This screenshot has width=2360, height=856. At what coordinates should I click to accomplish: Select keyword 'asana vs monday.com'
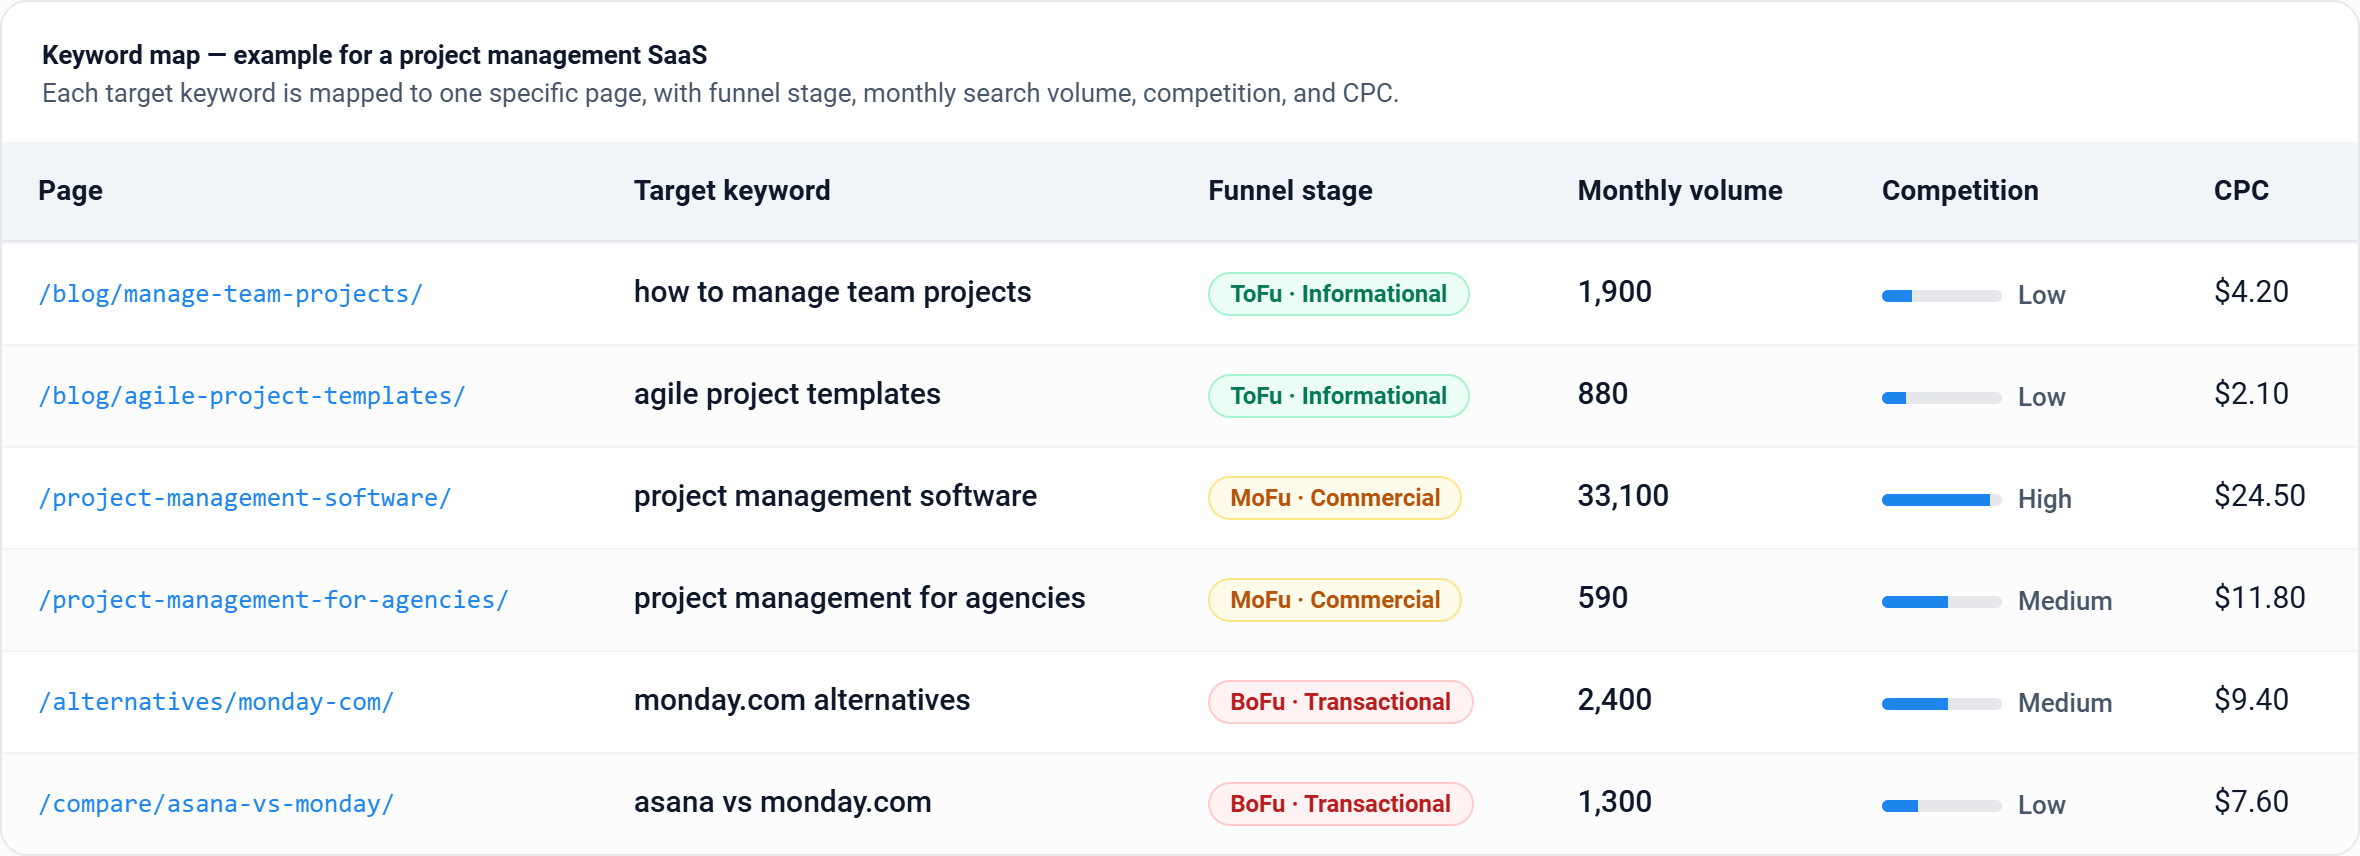click(783, 802)
